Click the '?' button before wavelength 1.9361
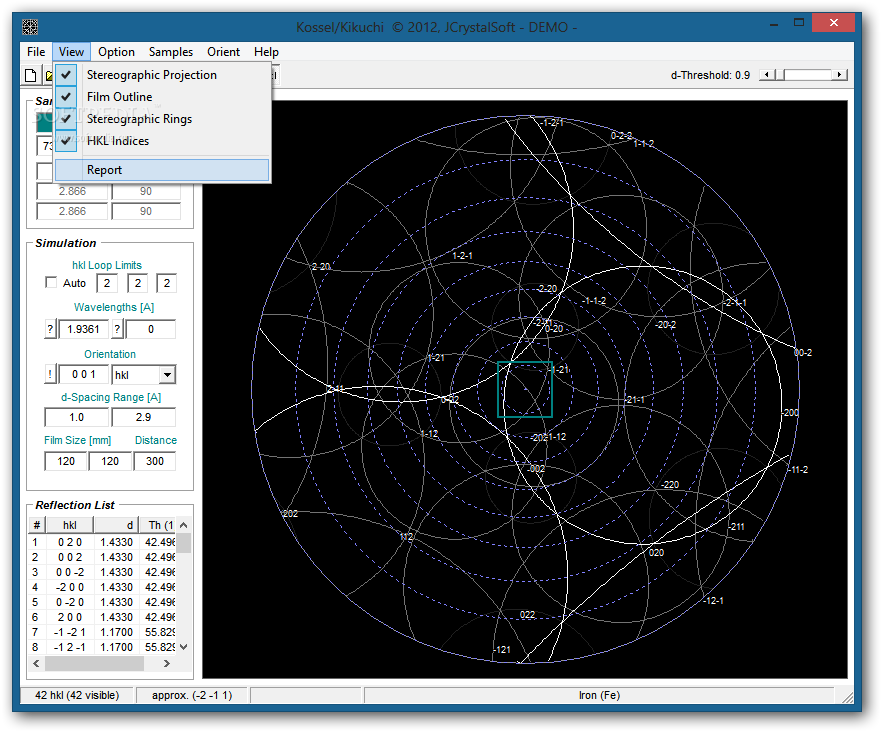The image size is (882, 732). point(50,329)
